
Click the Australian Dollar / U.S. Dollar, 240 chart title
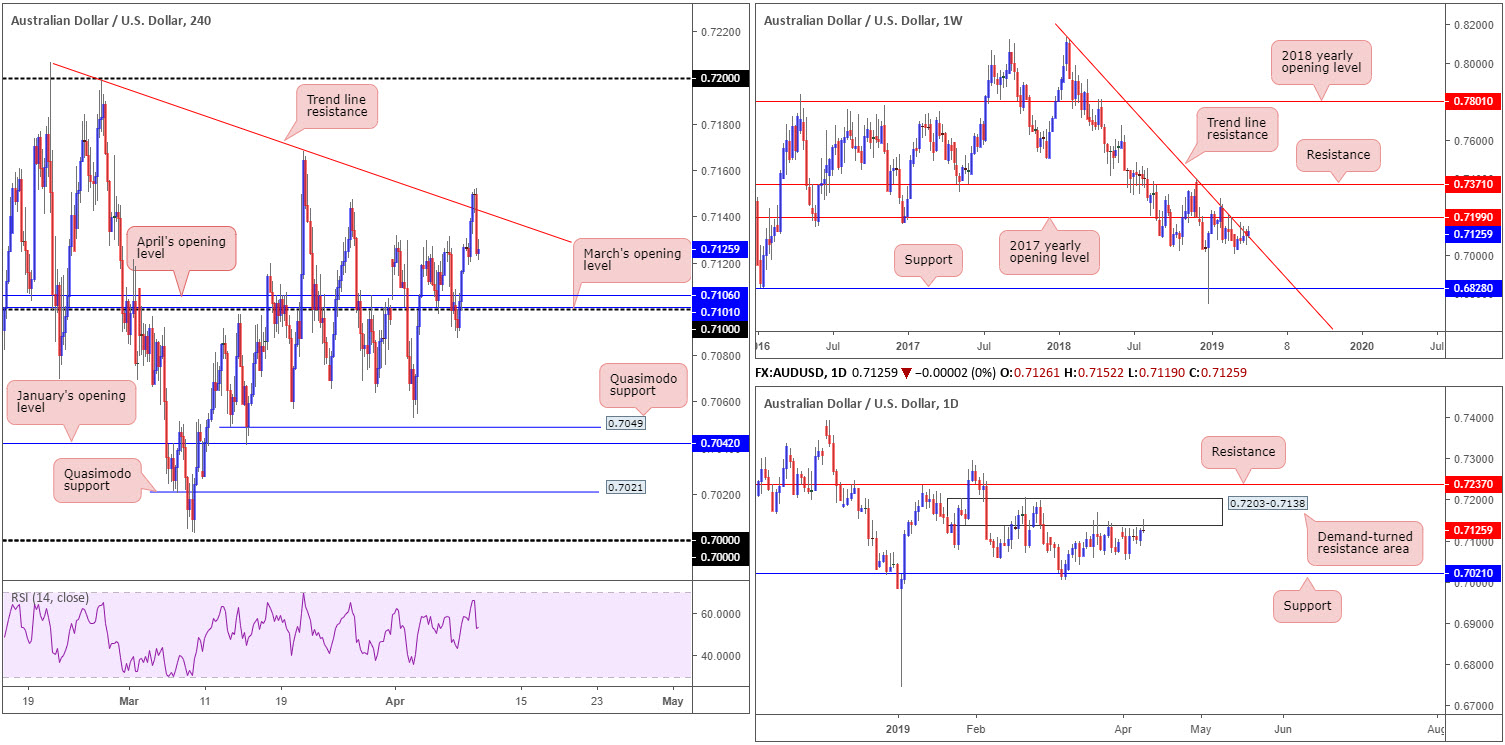(110, 19)
